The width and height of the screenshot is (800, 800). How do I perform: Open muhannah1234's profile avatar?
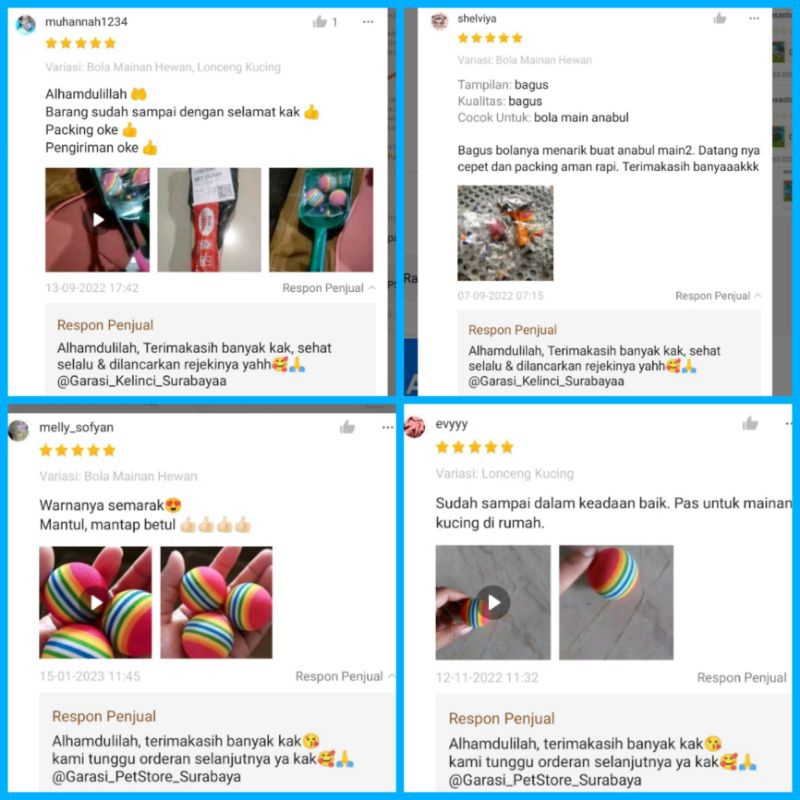coord(26,24)
